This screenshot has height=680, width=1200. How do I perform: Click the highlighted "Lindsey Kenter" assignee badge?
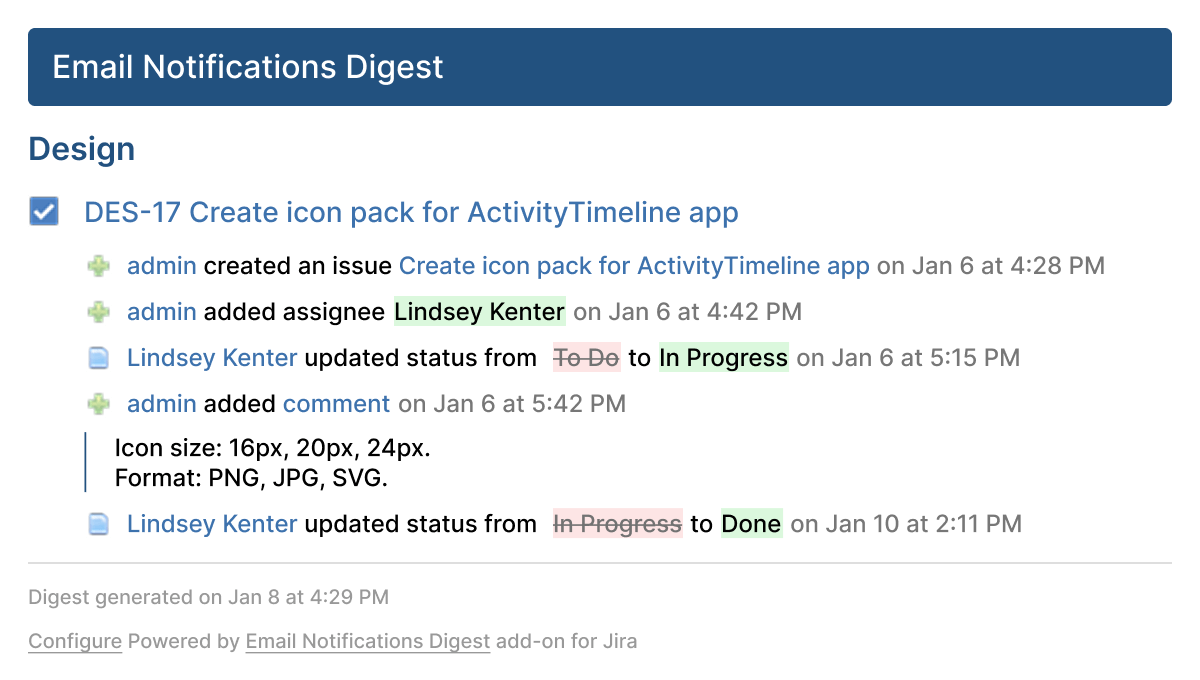(478, 311)
